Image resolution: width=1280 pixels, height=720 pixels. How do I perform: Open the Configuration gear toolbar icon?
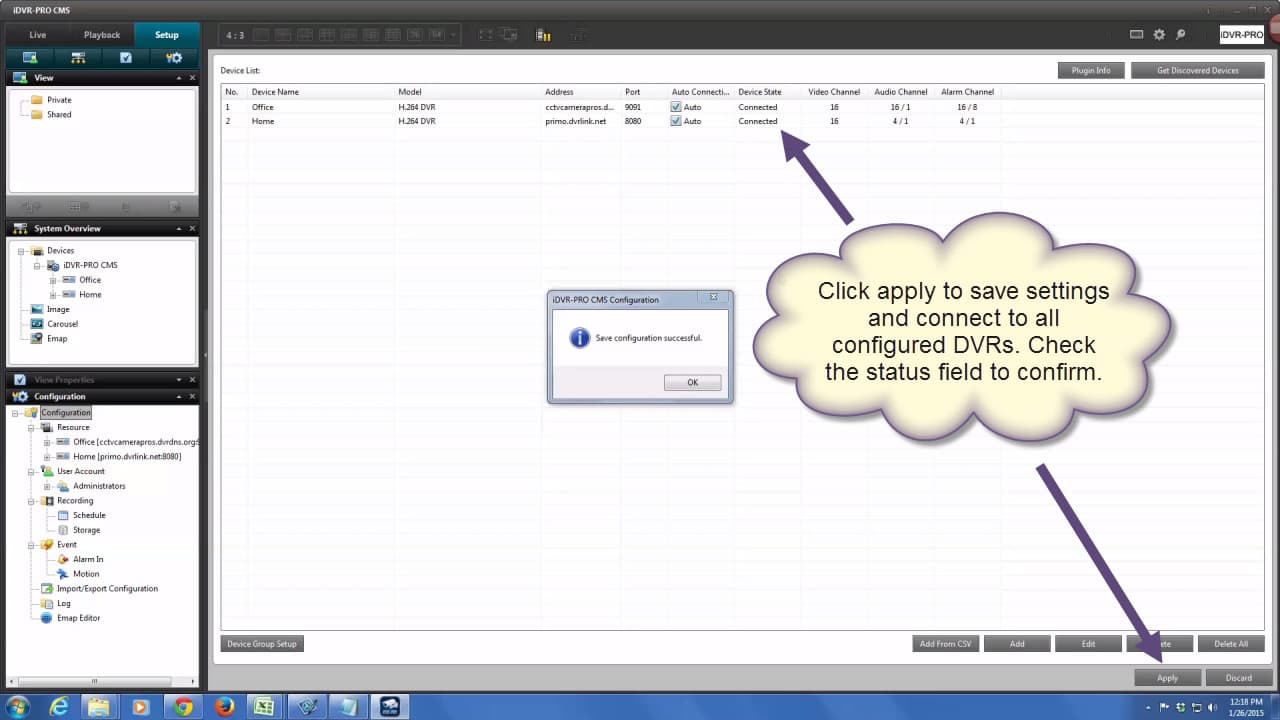click(174, 58)
